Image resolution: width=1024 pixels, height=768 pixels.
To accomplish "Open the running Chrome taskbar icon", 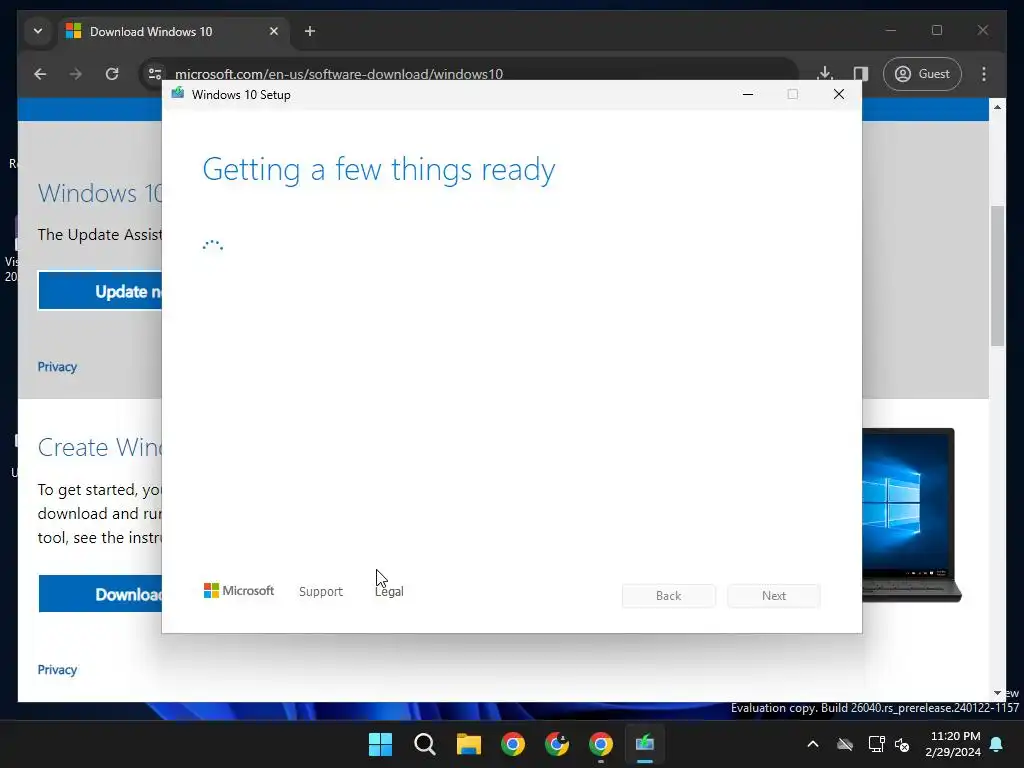I will [x=601, y=744].
